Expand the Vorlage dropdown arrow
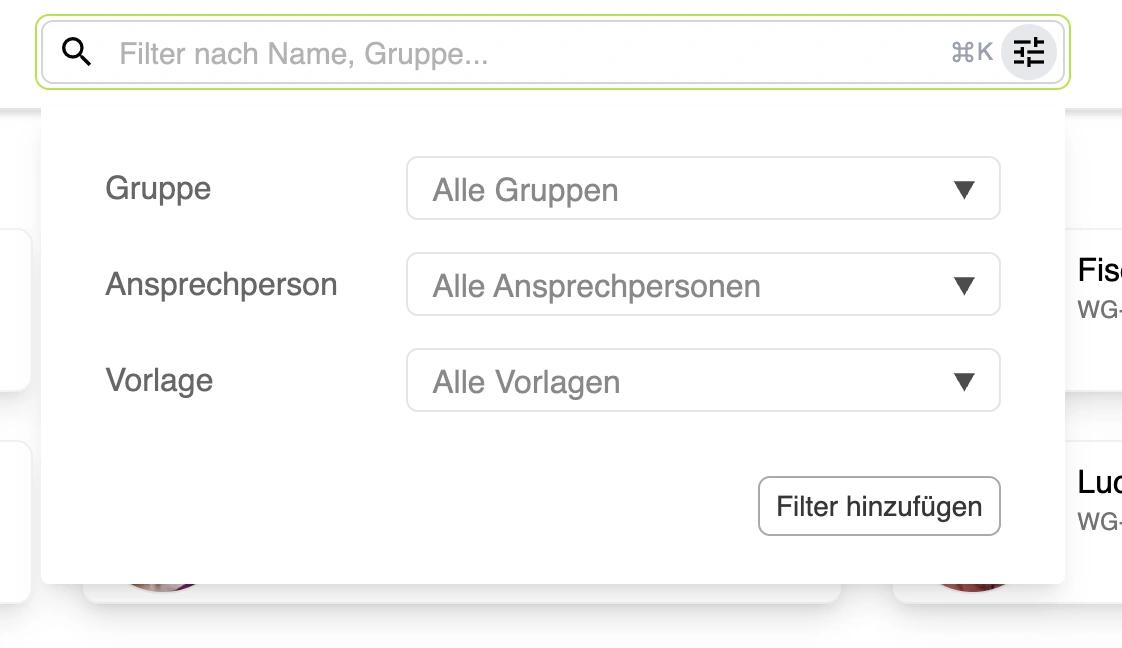1122x648 pixels. coord(964,381)
